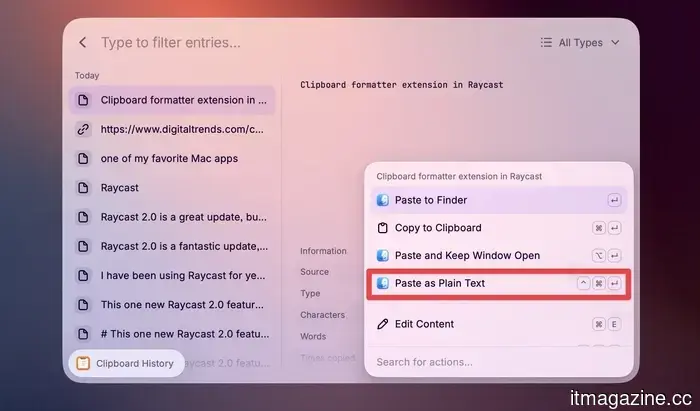Click Finder icon beside Paste to Finder
Screen dimensions: 700x411
(383, 200)
